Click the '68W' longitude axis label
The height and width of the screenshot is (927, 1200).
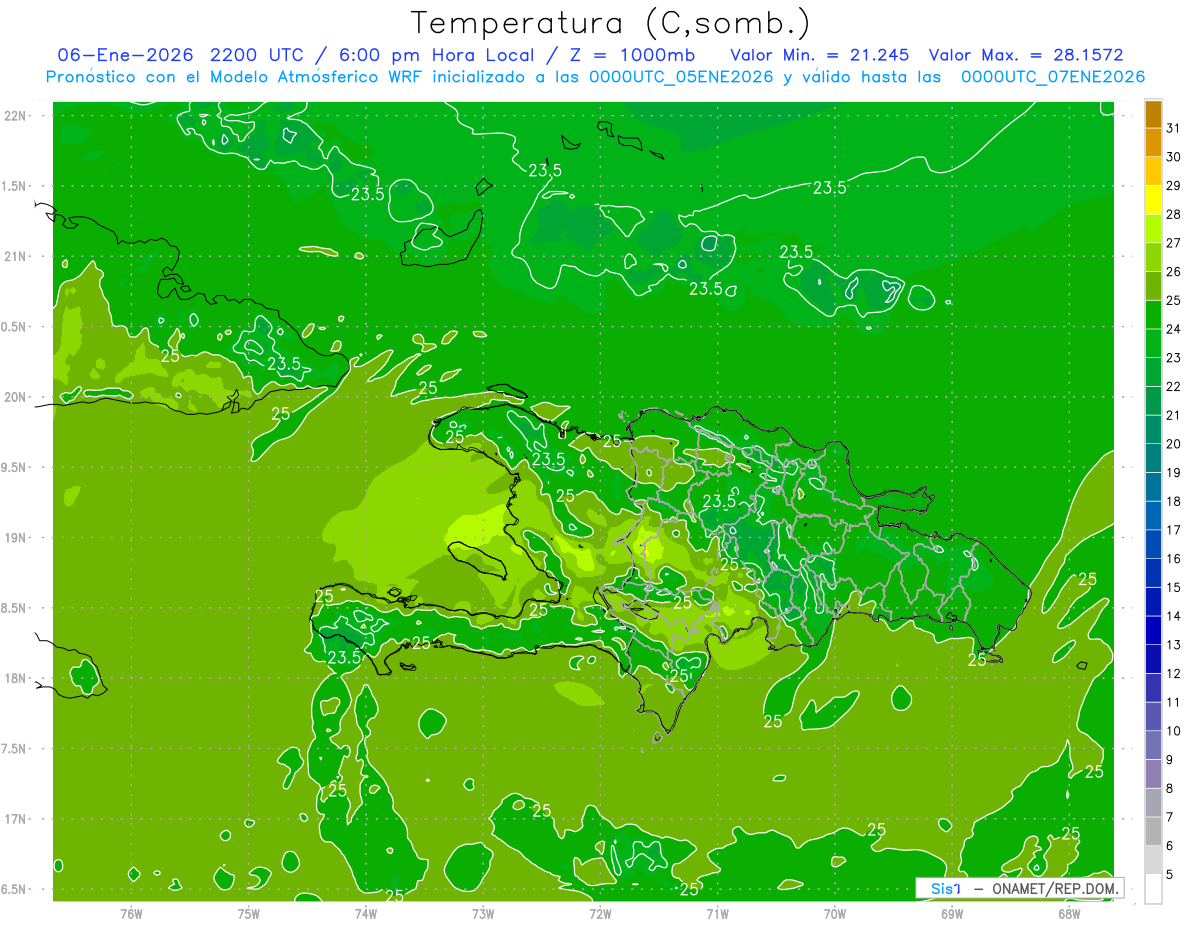click(x=1069, y=914)
